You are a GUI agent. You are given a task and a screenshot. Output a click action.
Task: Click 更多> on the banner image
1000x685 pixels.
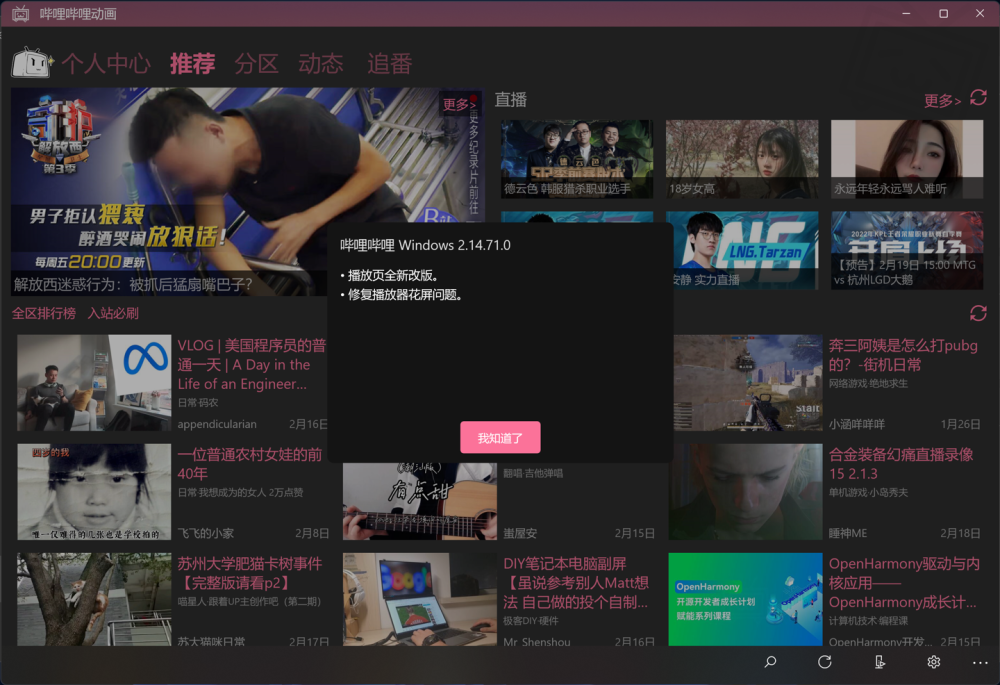(x=459, y=104)
